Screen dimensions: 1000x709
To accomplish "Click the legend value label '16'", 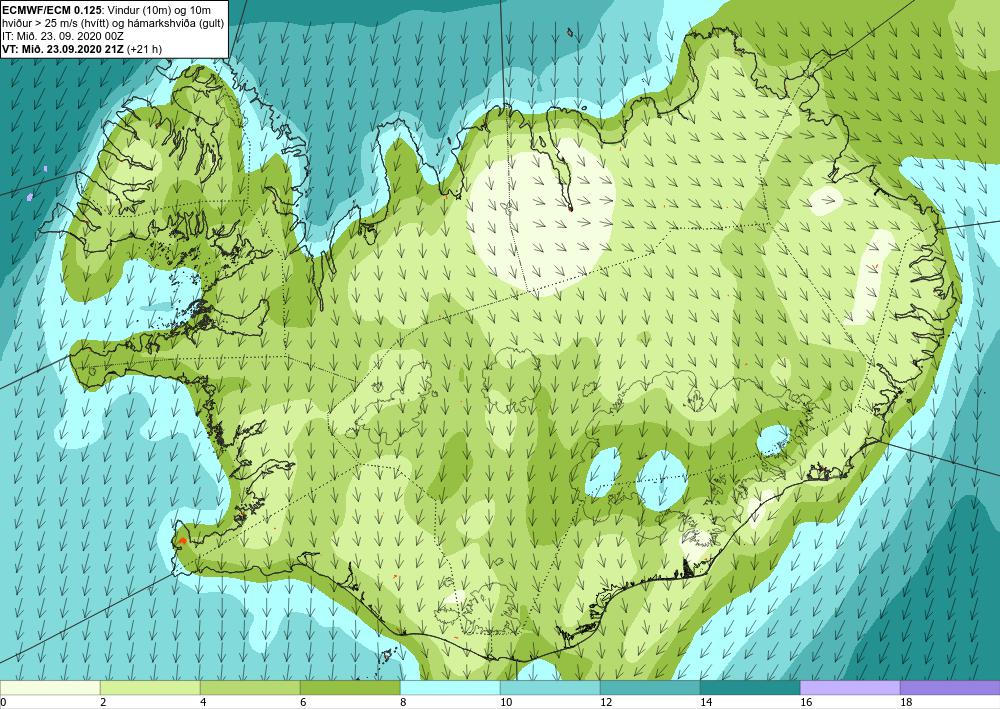I will (806, 702).
